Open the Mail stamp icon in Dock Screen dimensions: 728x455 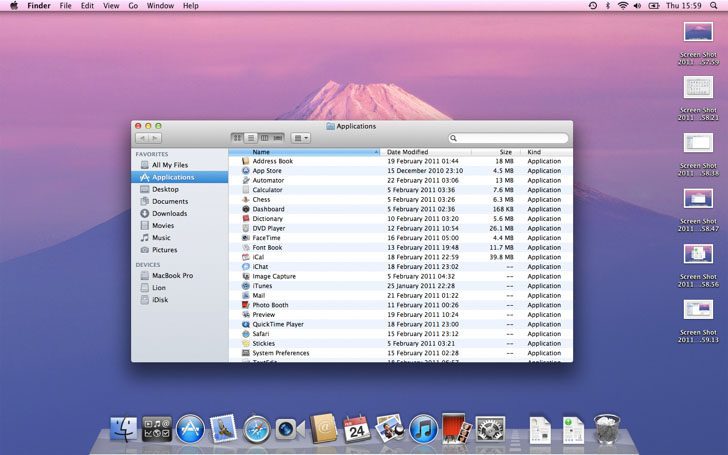coord(223,429)
